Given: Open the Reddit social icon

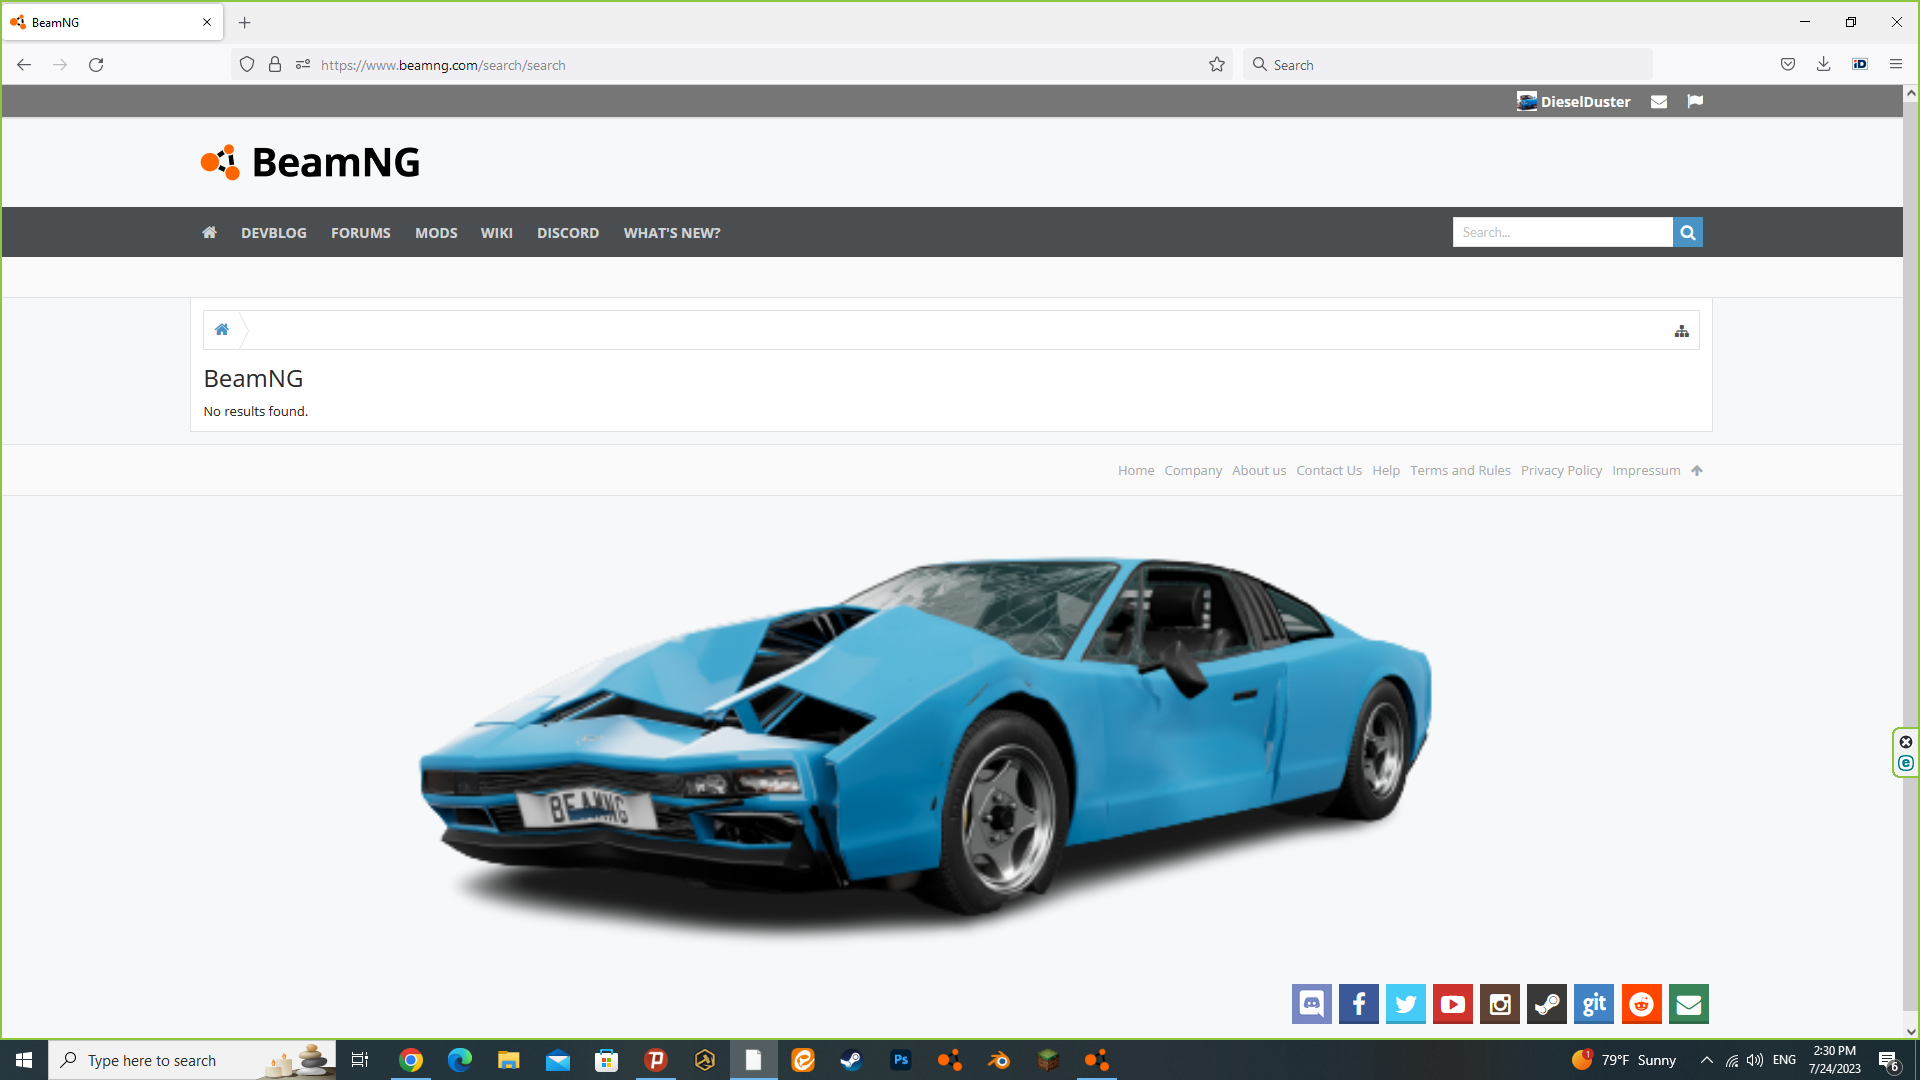Looking at the screenshot, I should (1641, 1004).
